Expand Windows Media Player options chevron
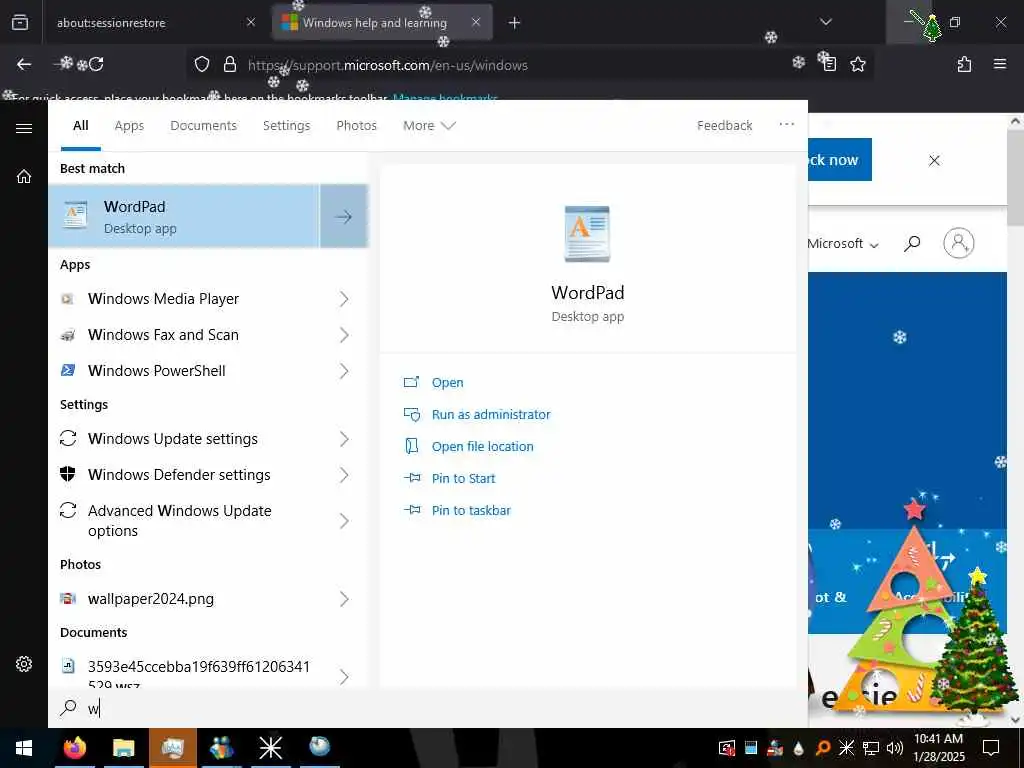Image resolution: width=1024 pixels, height=768 pixels. (x=344, y=299)
